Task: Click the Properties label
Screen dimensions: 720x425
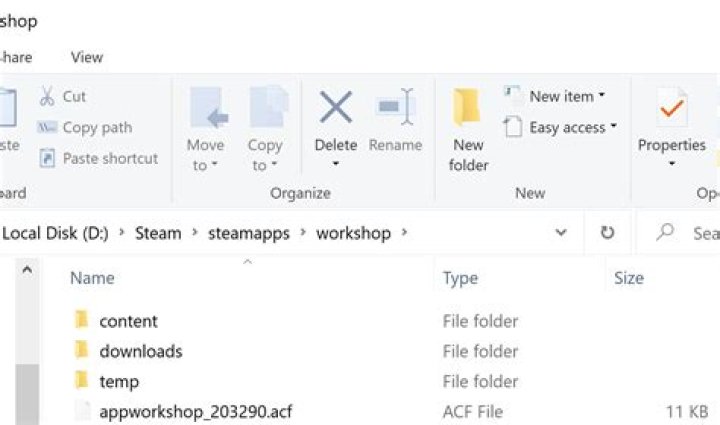Action: point(672,145)
